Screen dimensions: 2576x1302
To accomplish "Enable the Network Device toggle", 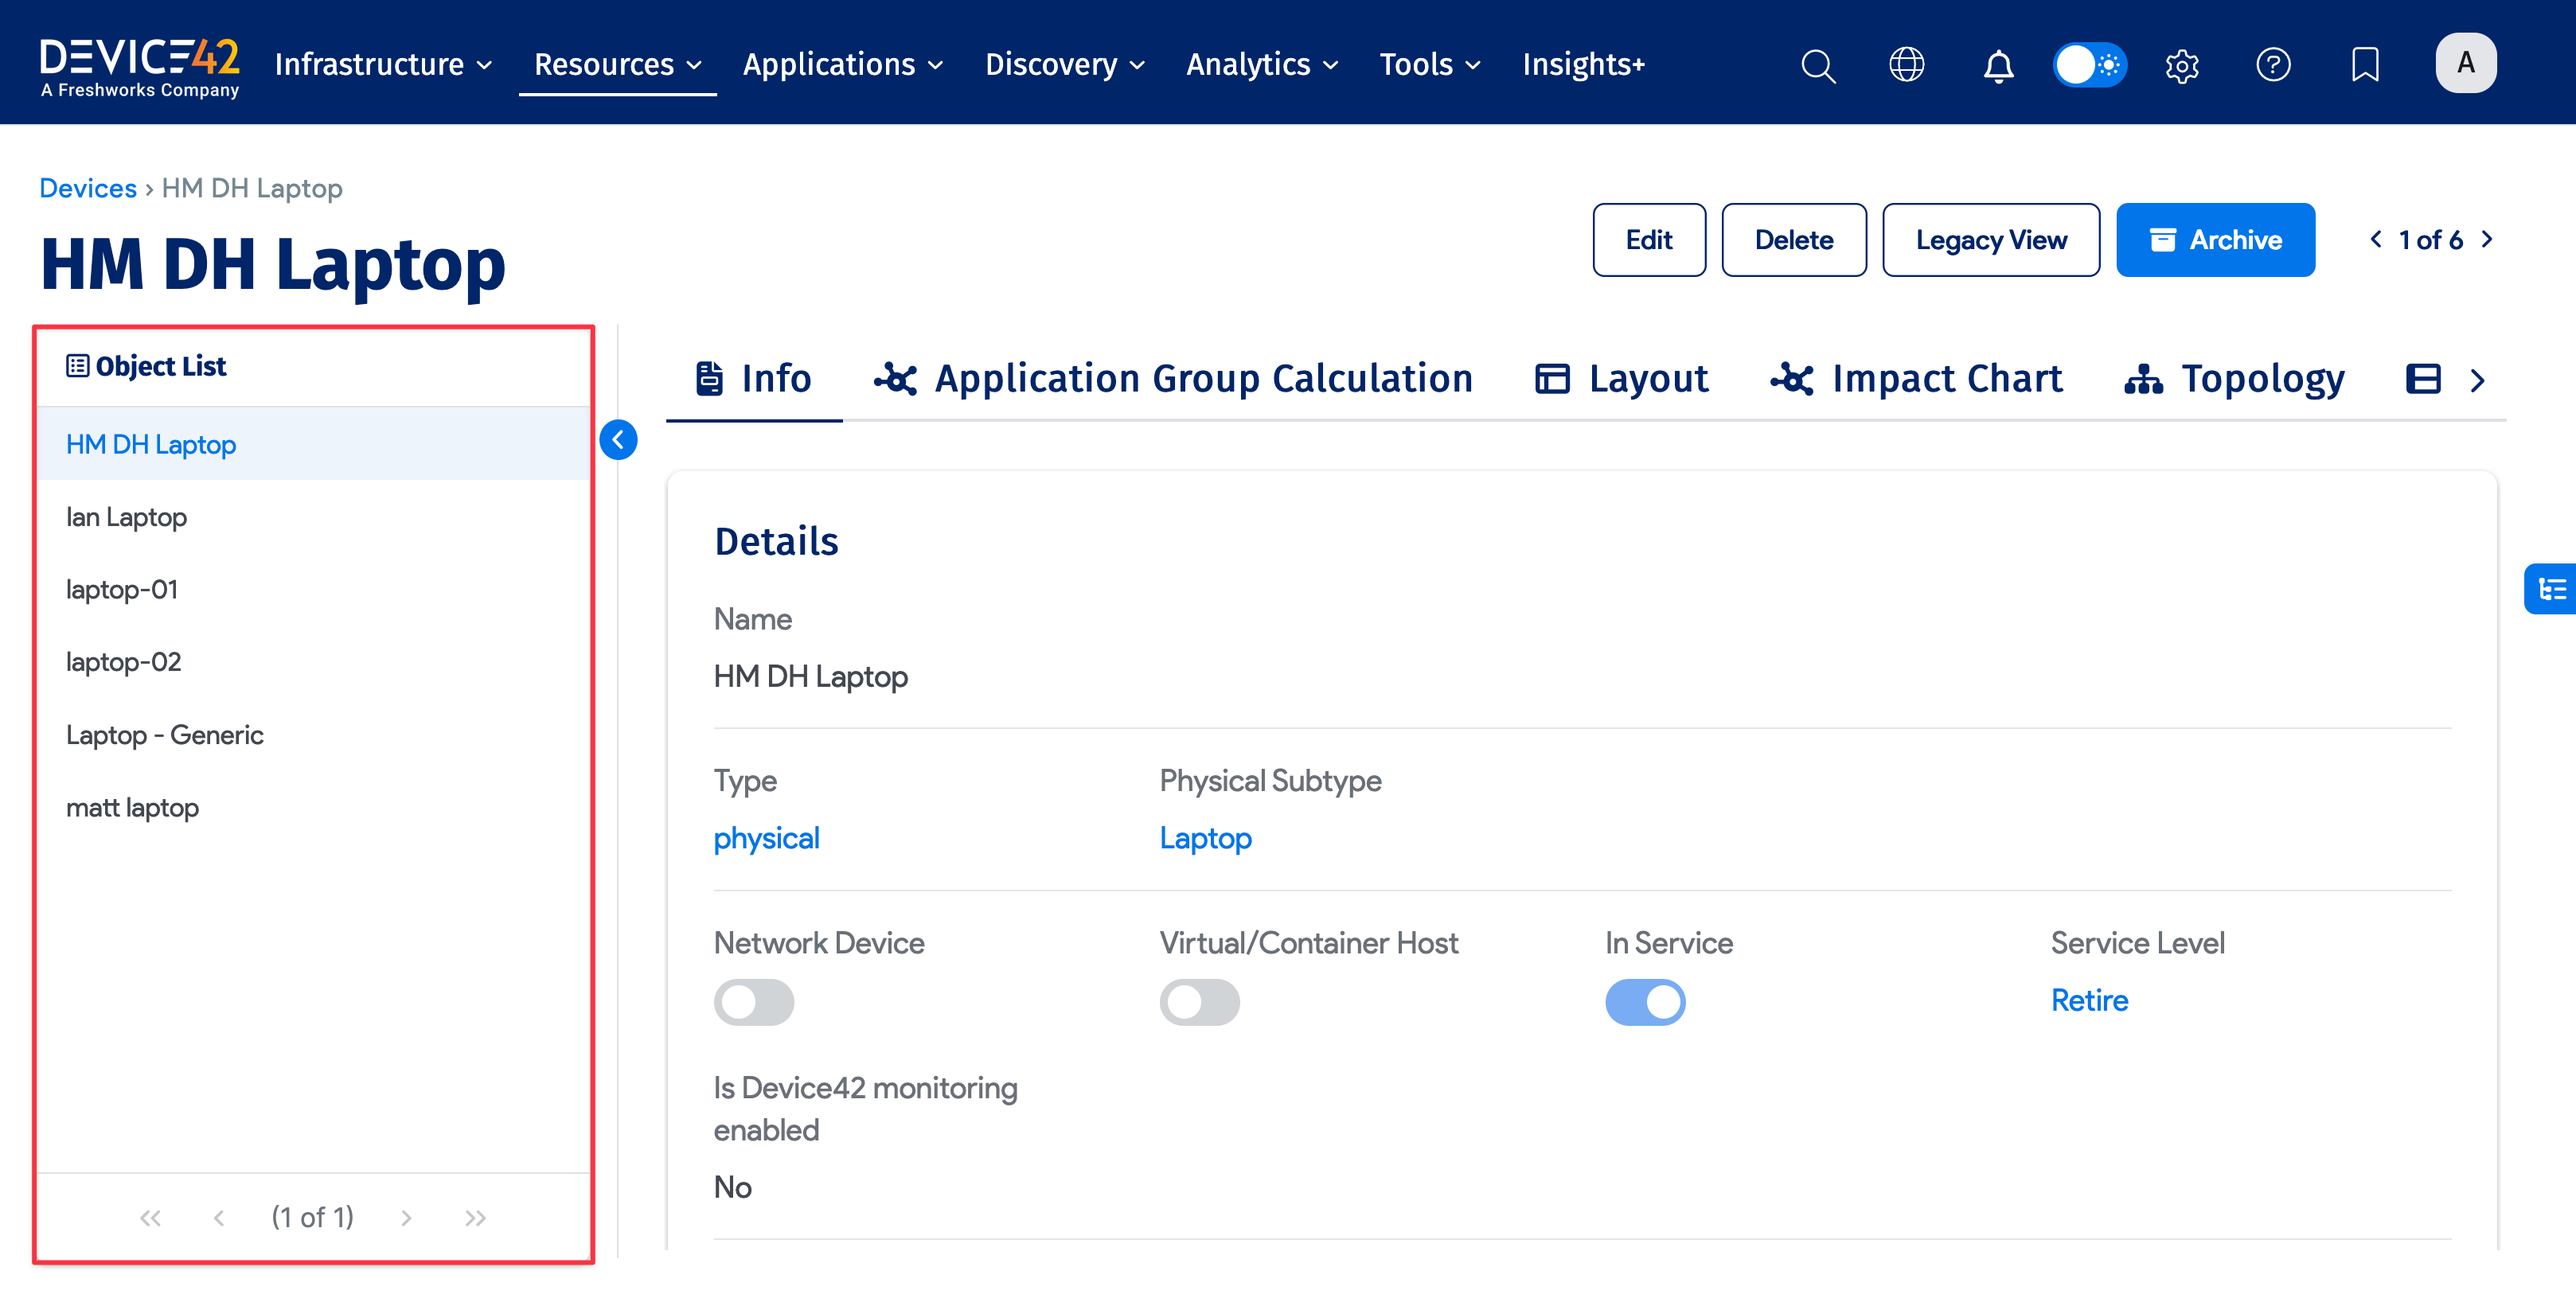I will 754,1001.
